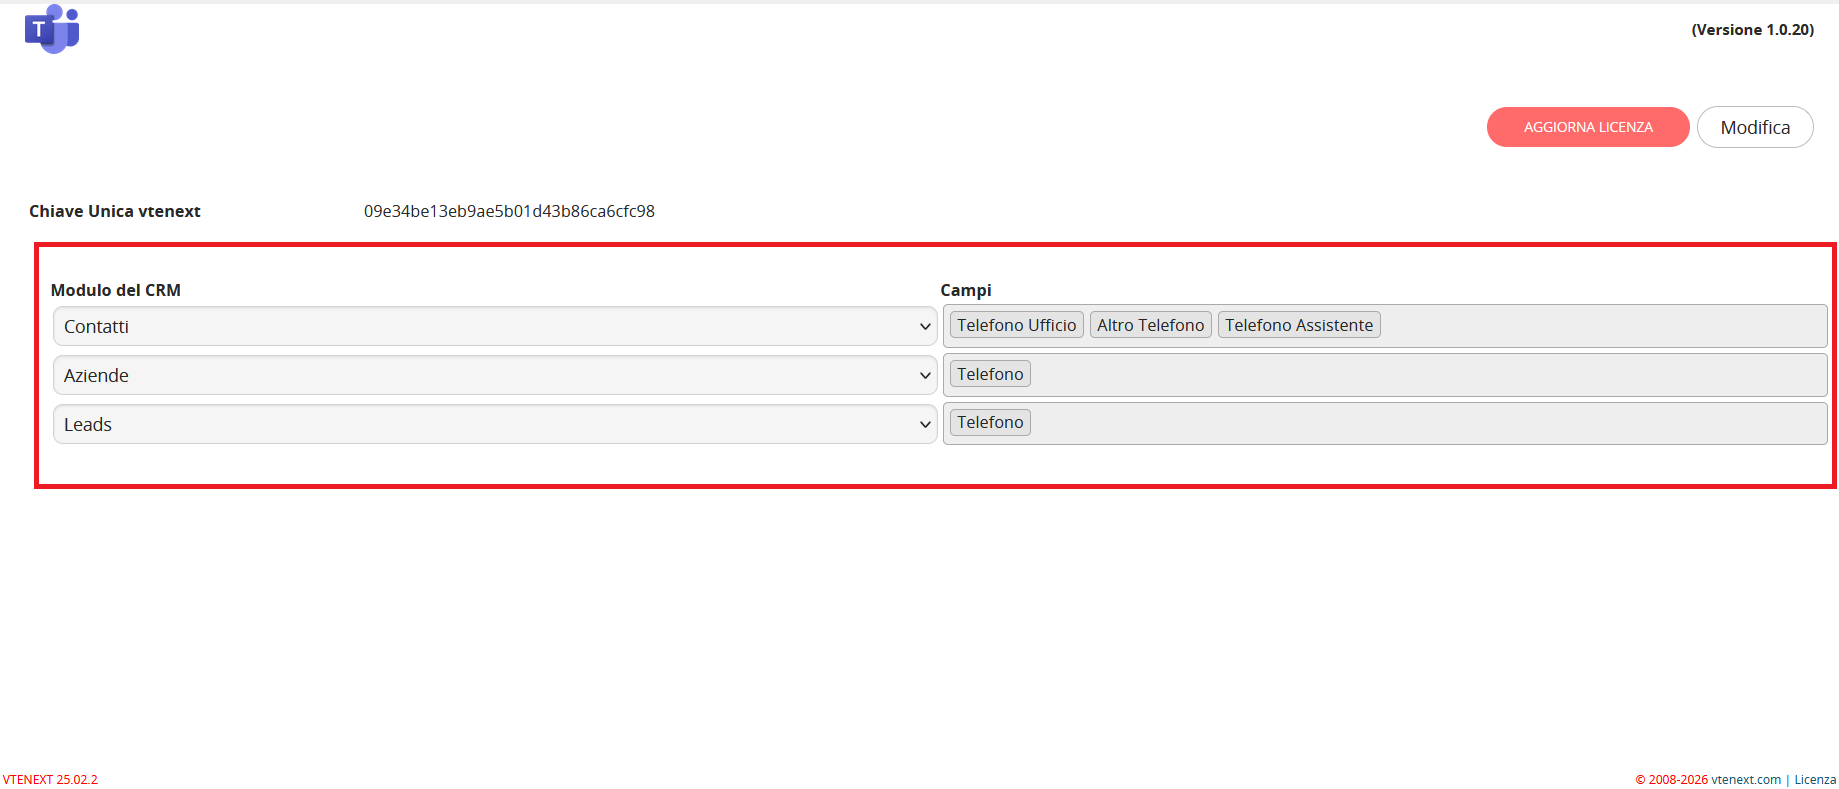Open the Aziende module dropdown
Viewport: 1839px width, 789px height.
point(495,375)
